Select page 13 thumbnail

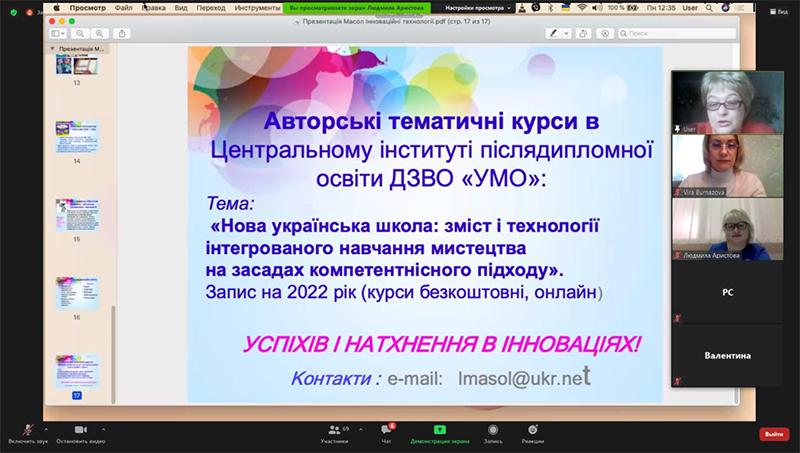pyautogui.click(x=77, y=65)
